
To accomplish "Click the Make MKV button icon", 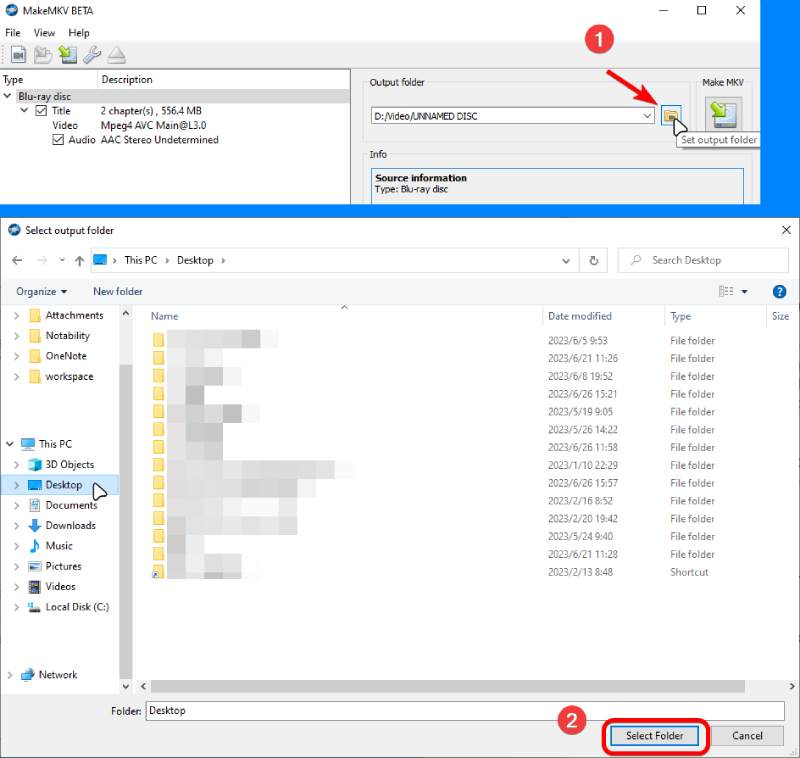I will click(723, 113).
